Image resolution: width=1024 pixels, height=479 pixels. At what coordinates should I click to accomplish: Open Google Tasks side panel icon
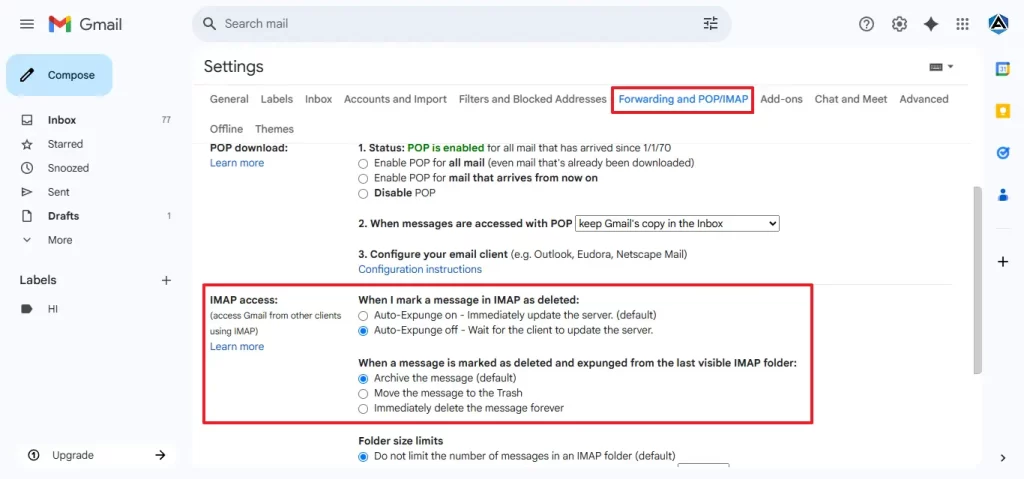1003,152
